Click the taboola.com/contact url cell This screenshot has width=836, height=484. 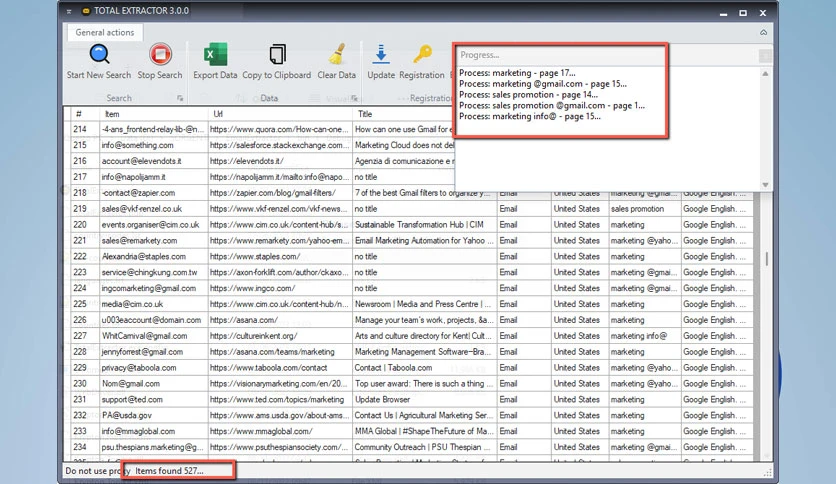click(280, 368)
